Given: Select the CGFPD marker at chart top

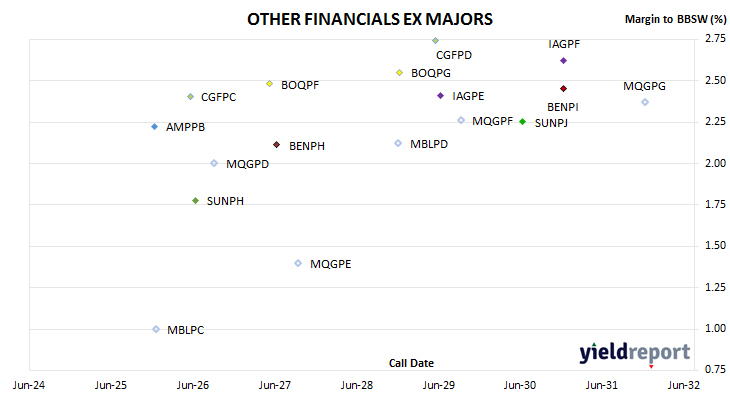Looking at the screenshot, I should (435, 41).
